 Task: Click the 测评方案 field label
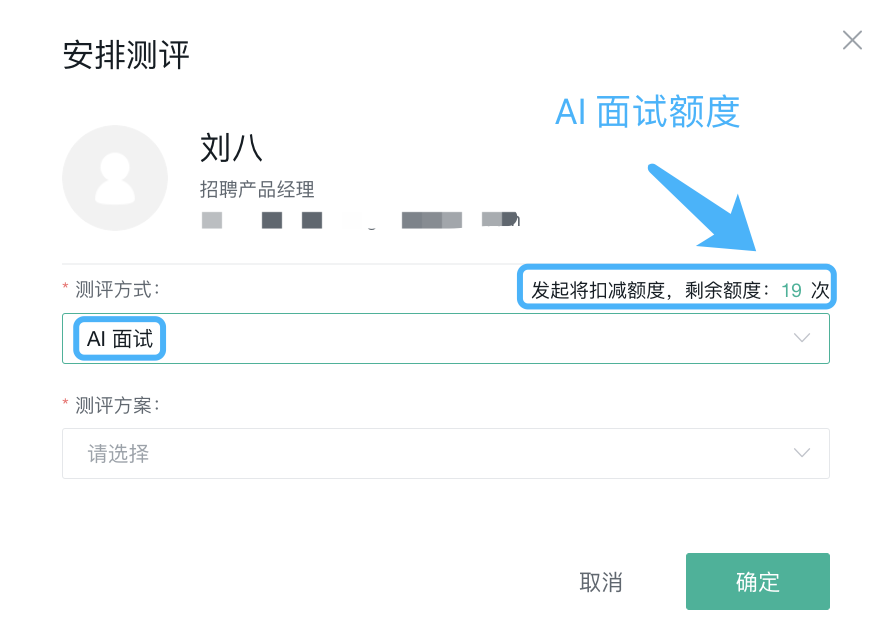[x=117, y=405]
